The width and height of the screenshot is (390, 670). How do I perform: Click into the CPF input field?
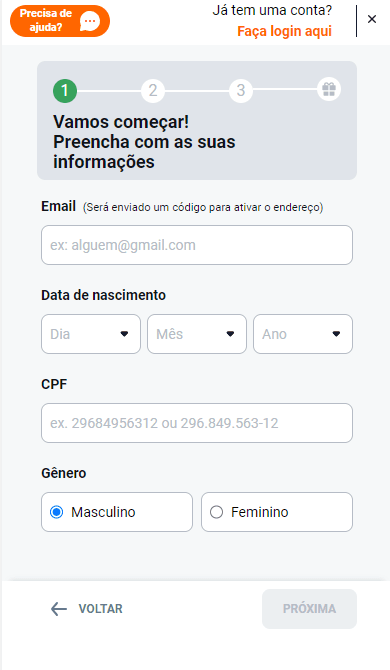coord(197,423)
